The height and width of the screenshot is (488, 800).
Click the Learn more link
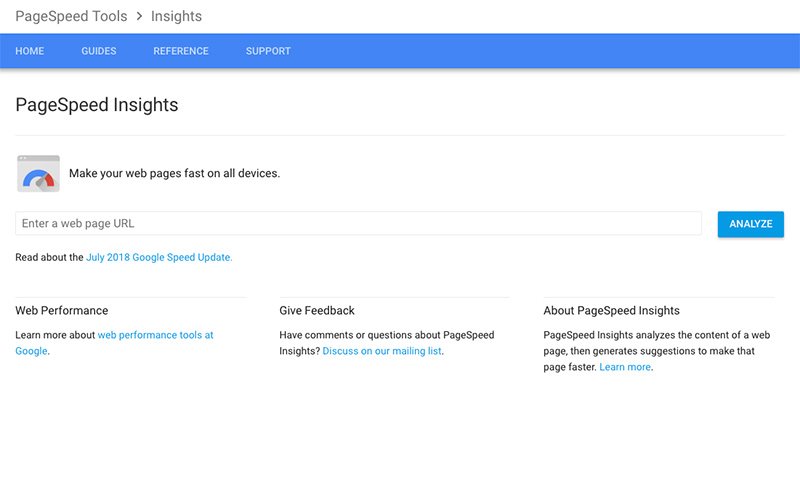point(625,367)
